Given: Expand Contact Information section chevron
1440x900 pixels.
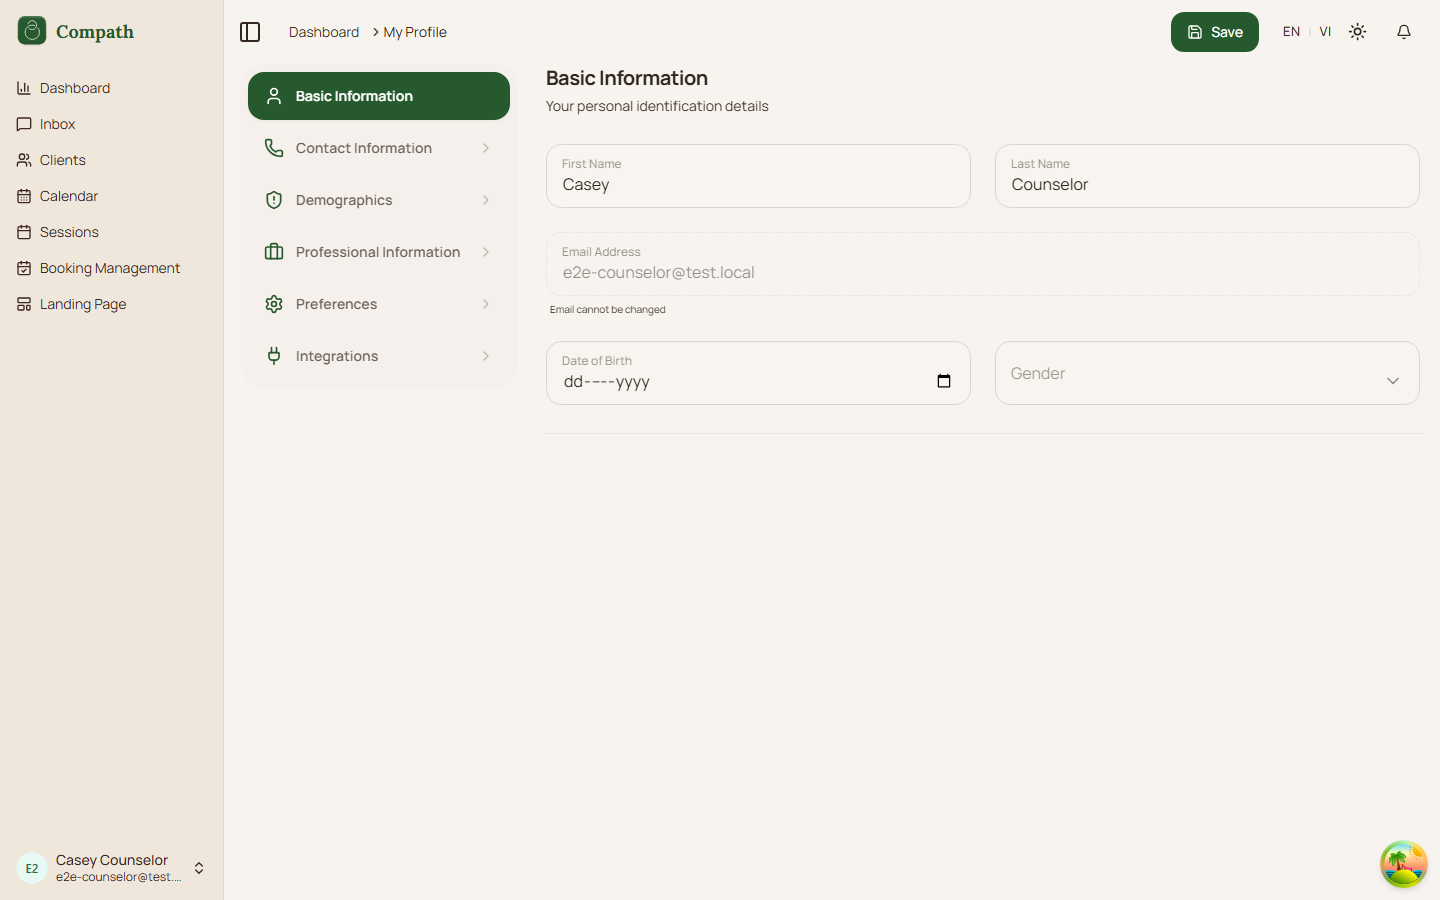Looking at the screenshot, I should (x=486, y=148).
